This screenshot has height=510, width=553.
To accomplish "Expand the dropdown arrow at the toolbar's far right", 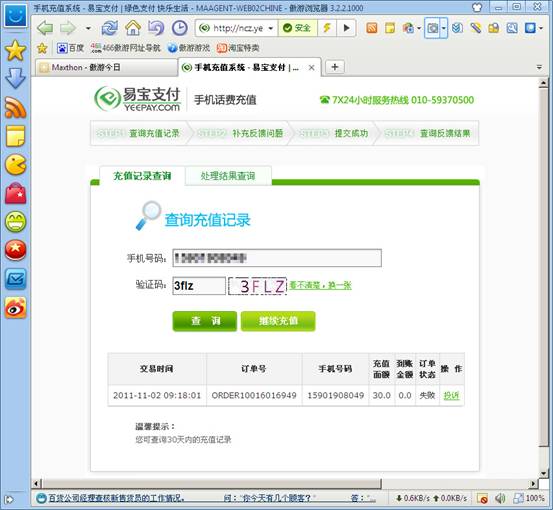I will (x=541, y=28).
